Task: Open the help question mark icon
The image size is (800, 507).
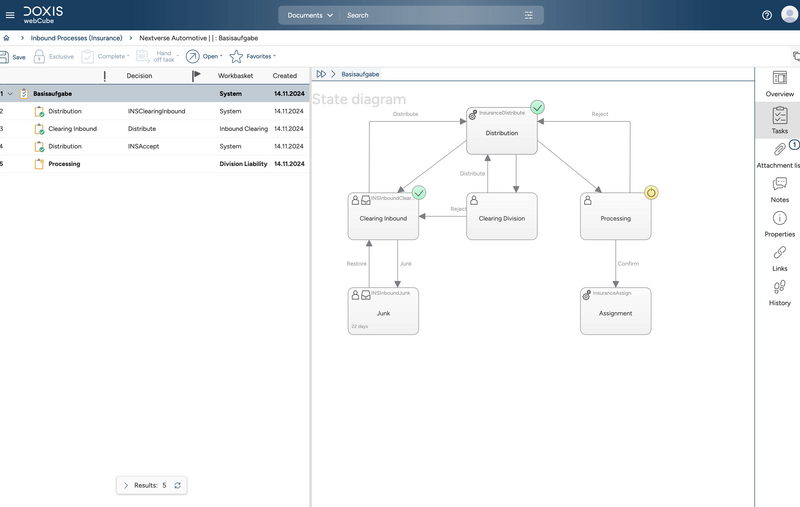Action: click(767, 15)
